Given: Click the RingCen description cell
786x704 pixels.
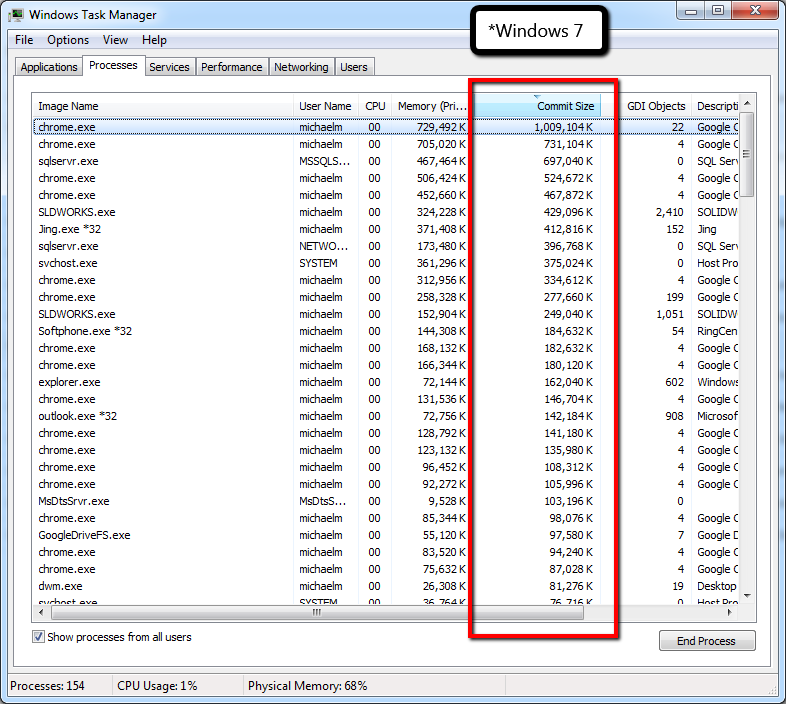Looking at the screenshot, I should click(x=717, y=331).
